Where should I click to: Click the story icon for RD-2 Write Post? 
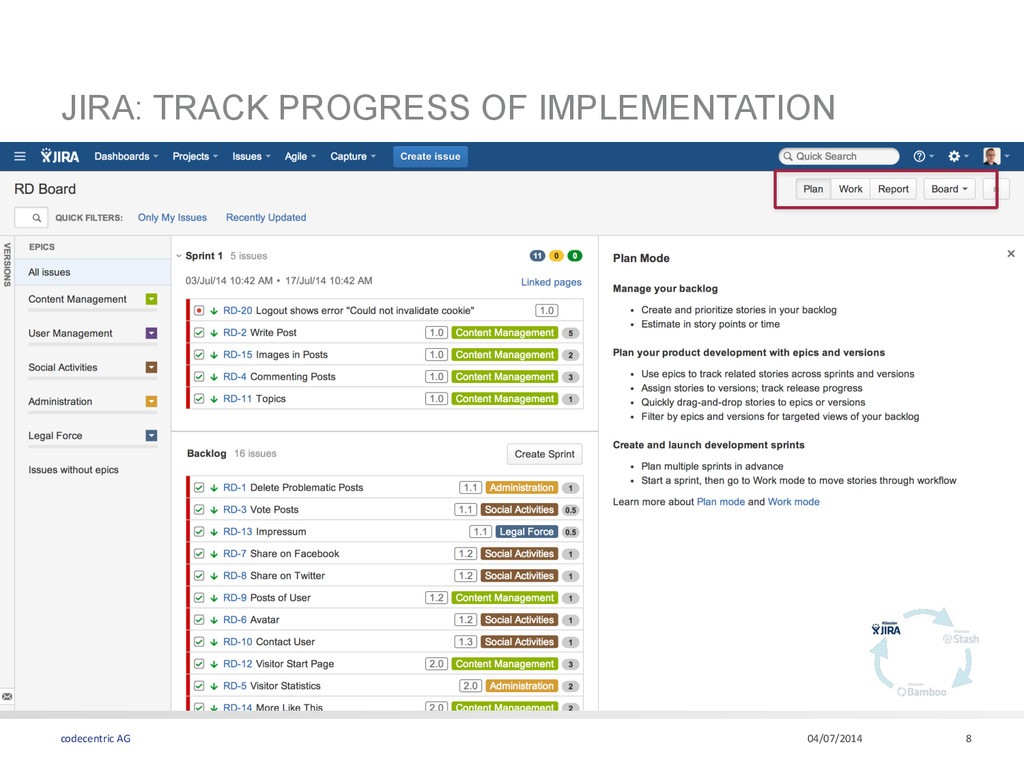[x=199, y=333]
